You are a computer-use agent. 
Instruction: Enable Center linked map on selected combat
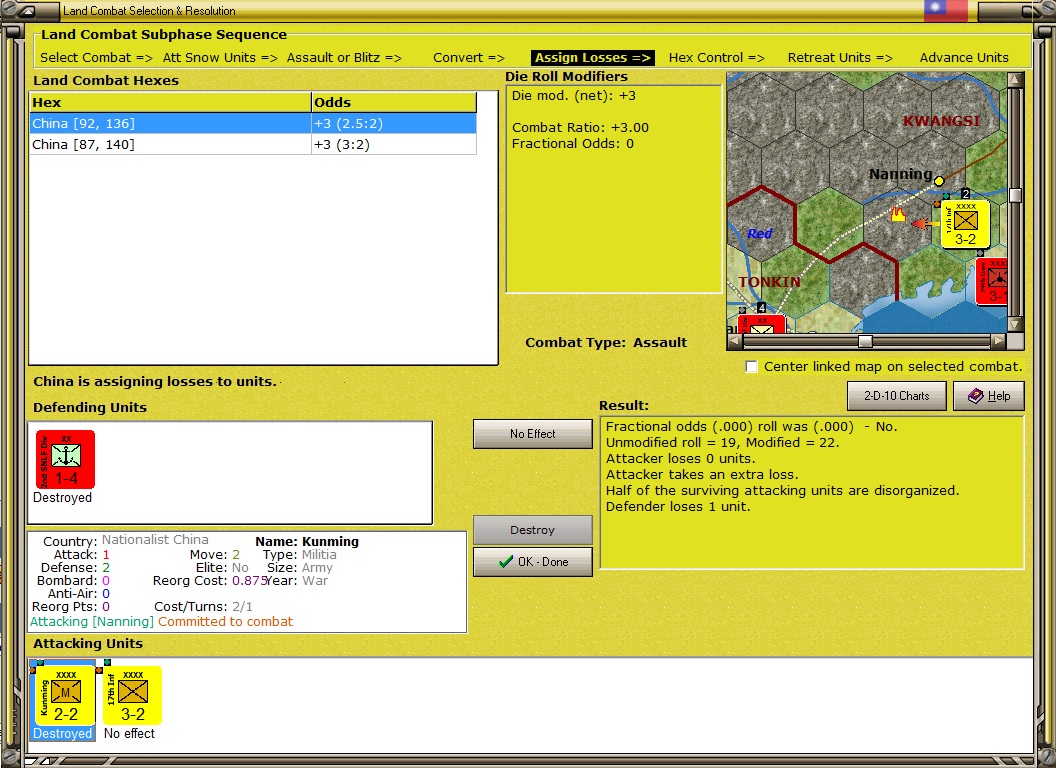point(752,366)
